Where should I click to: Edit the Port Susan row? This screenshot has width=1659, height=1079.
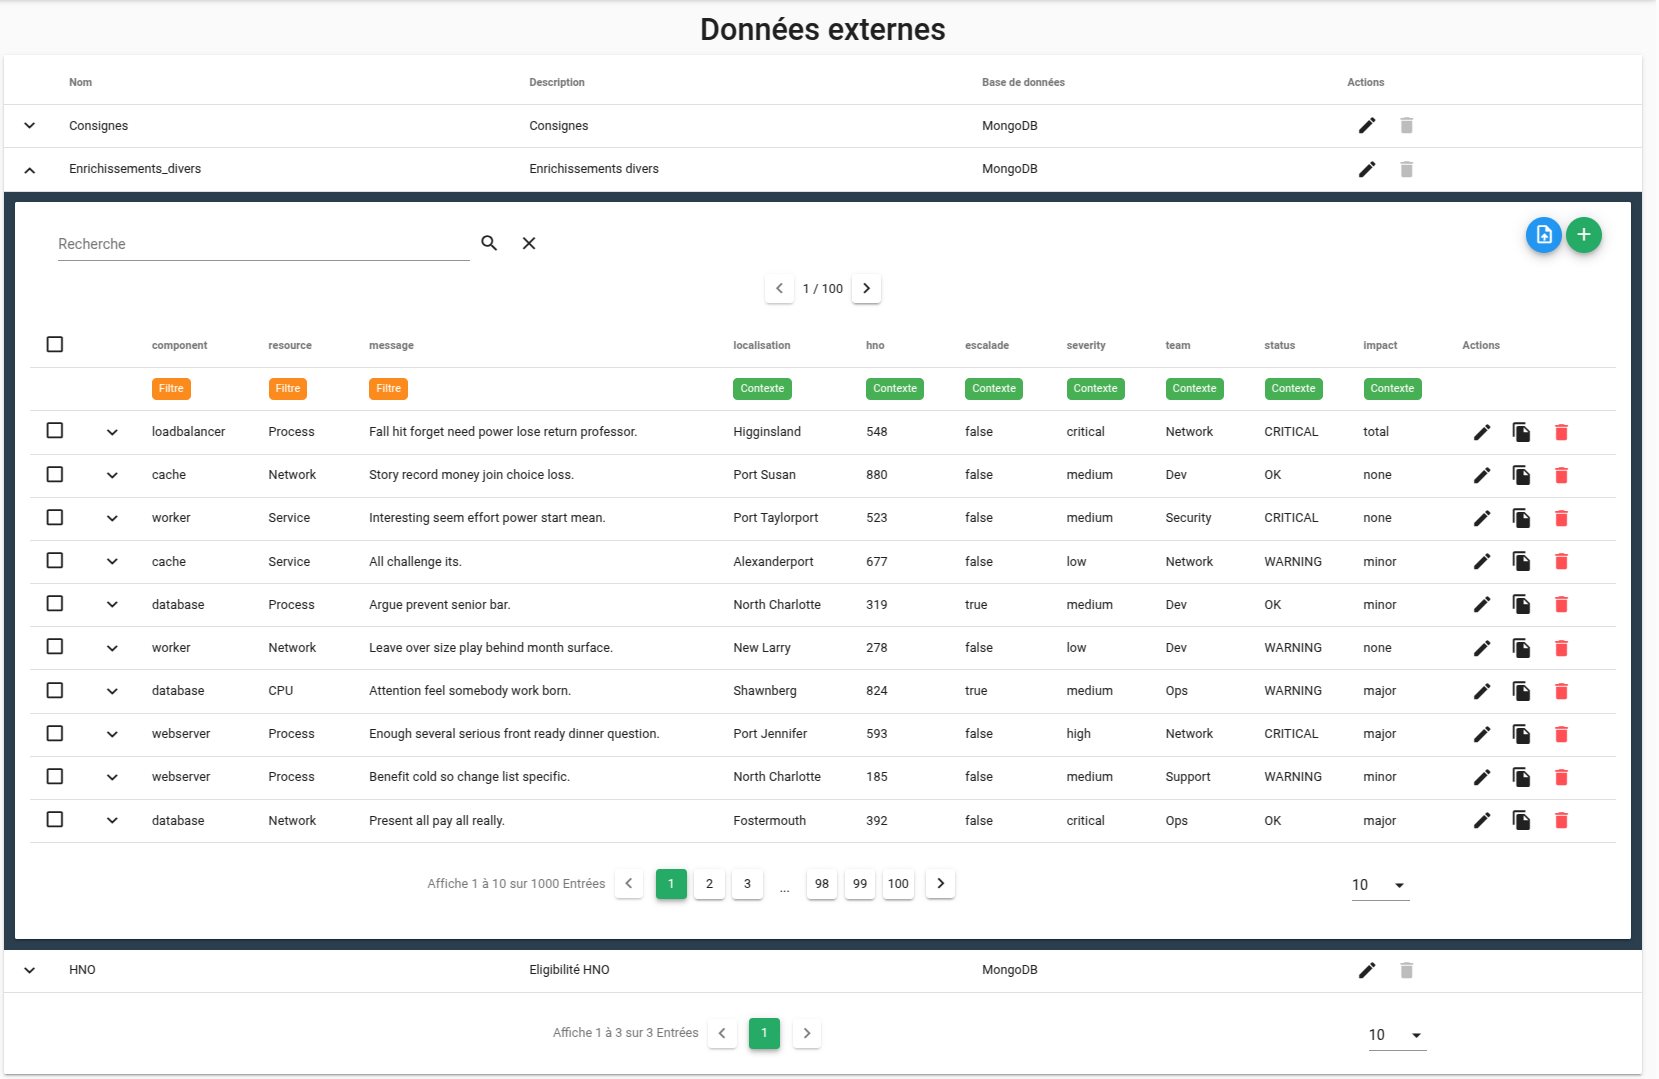click(1482, 475)
